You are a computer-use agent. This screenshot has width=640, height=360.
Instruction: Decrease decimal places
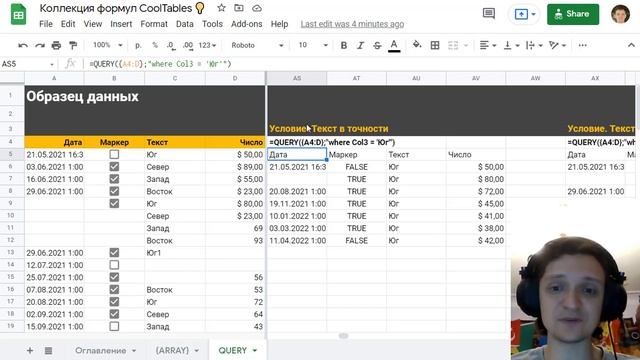point(171,45)
